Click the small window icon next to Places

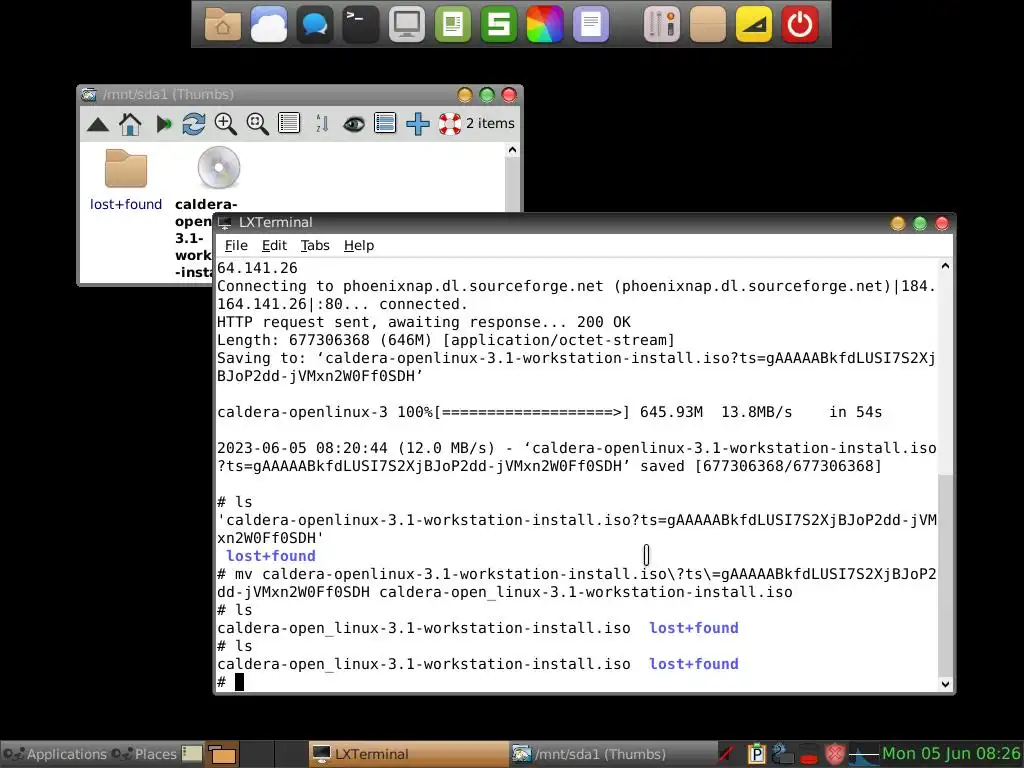point(191,754)
